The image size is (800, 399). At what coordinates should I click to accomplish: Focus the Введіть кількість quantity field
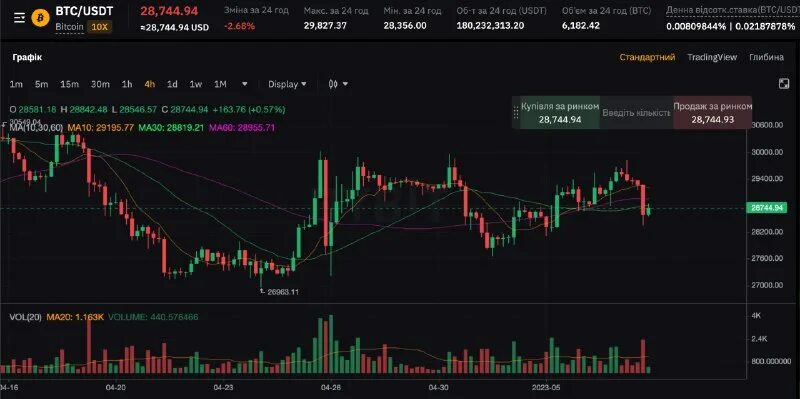(x=636, y=113)
